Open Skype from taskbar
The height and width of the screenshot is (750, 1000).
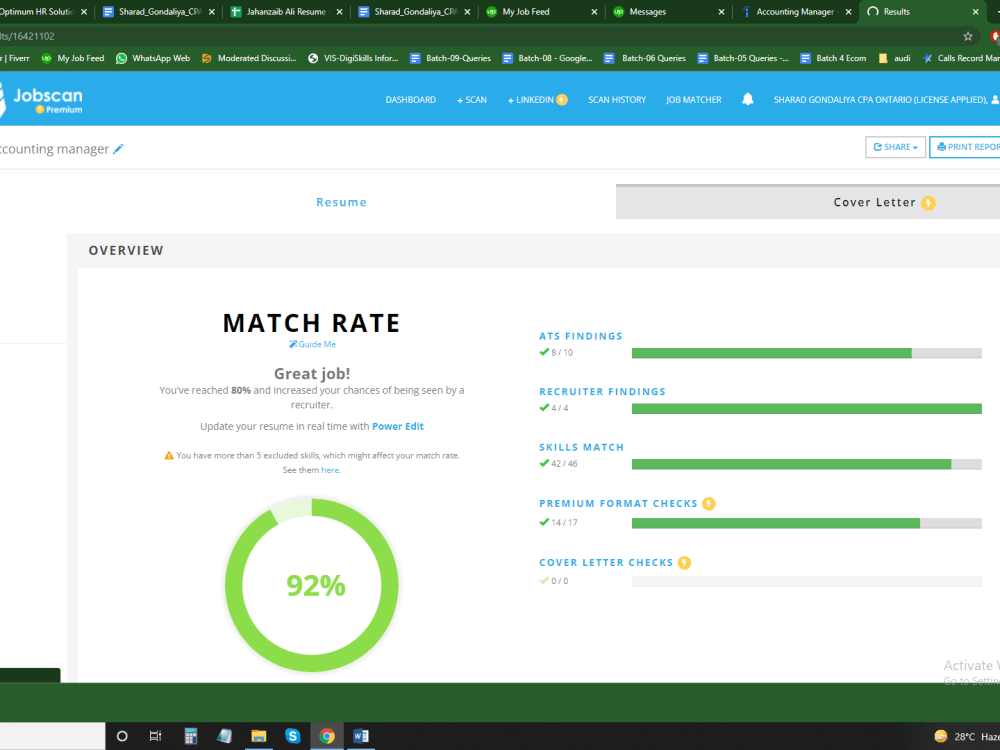pos(293,736)
